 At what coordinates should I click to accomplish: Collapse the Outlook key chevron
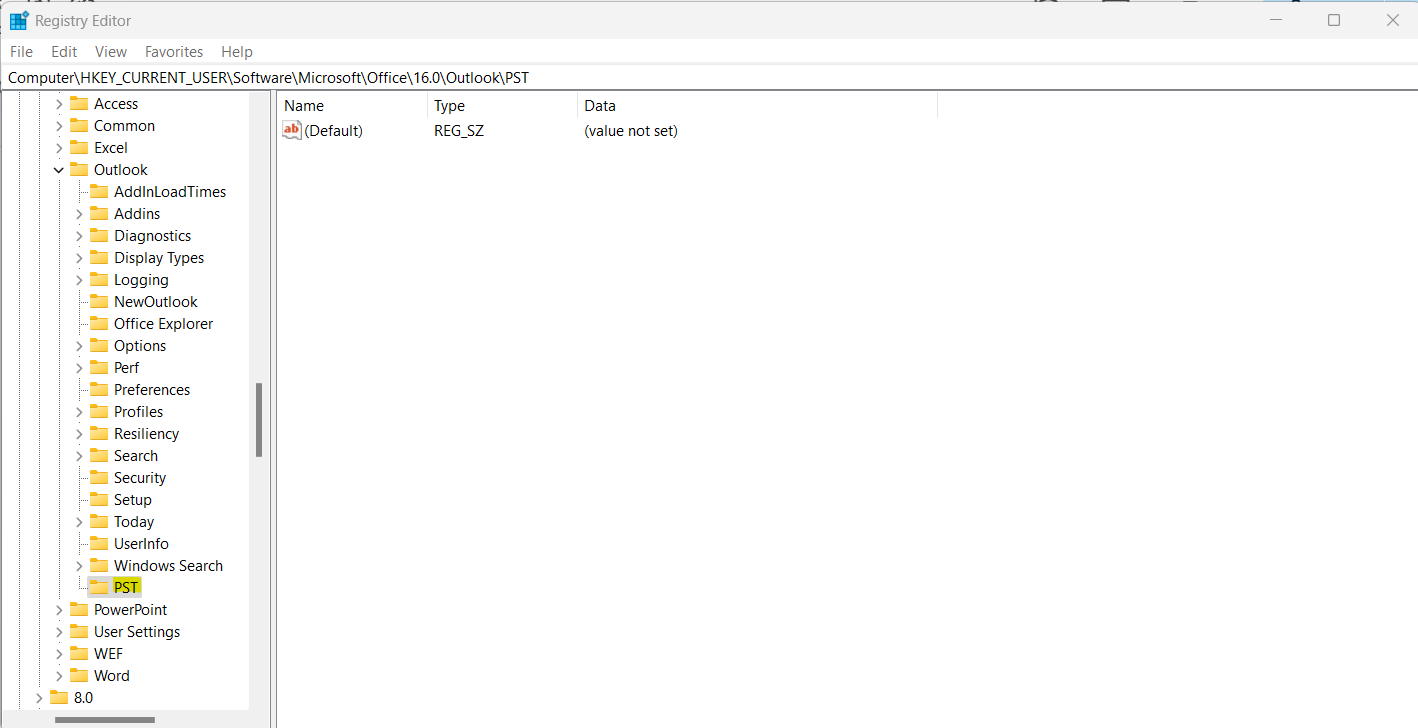coord(59,170)
